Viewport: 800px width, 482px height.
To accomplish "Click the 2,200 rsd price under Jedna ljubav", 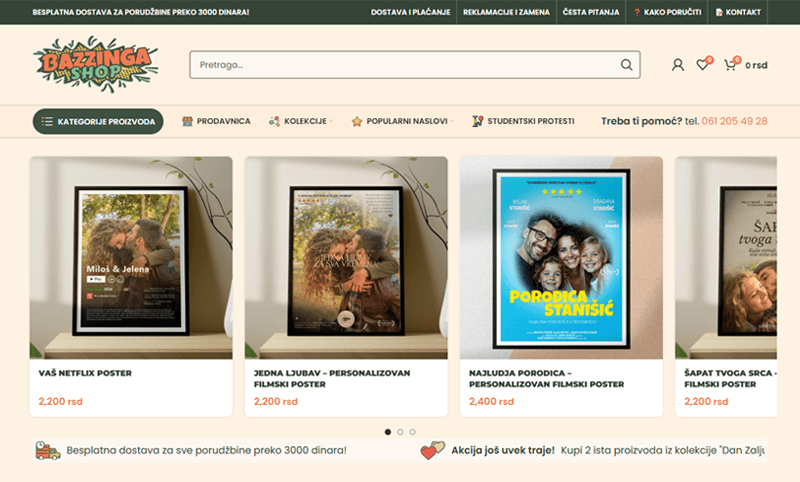I will (x=276, y=401).
